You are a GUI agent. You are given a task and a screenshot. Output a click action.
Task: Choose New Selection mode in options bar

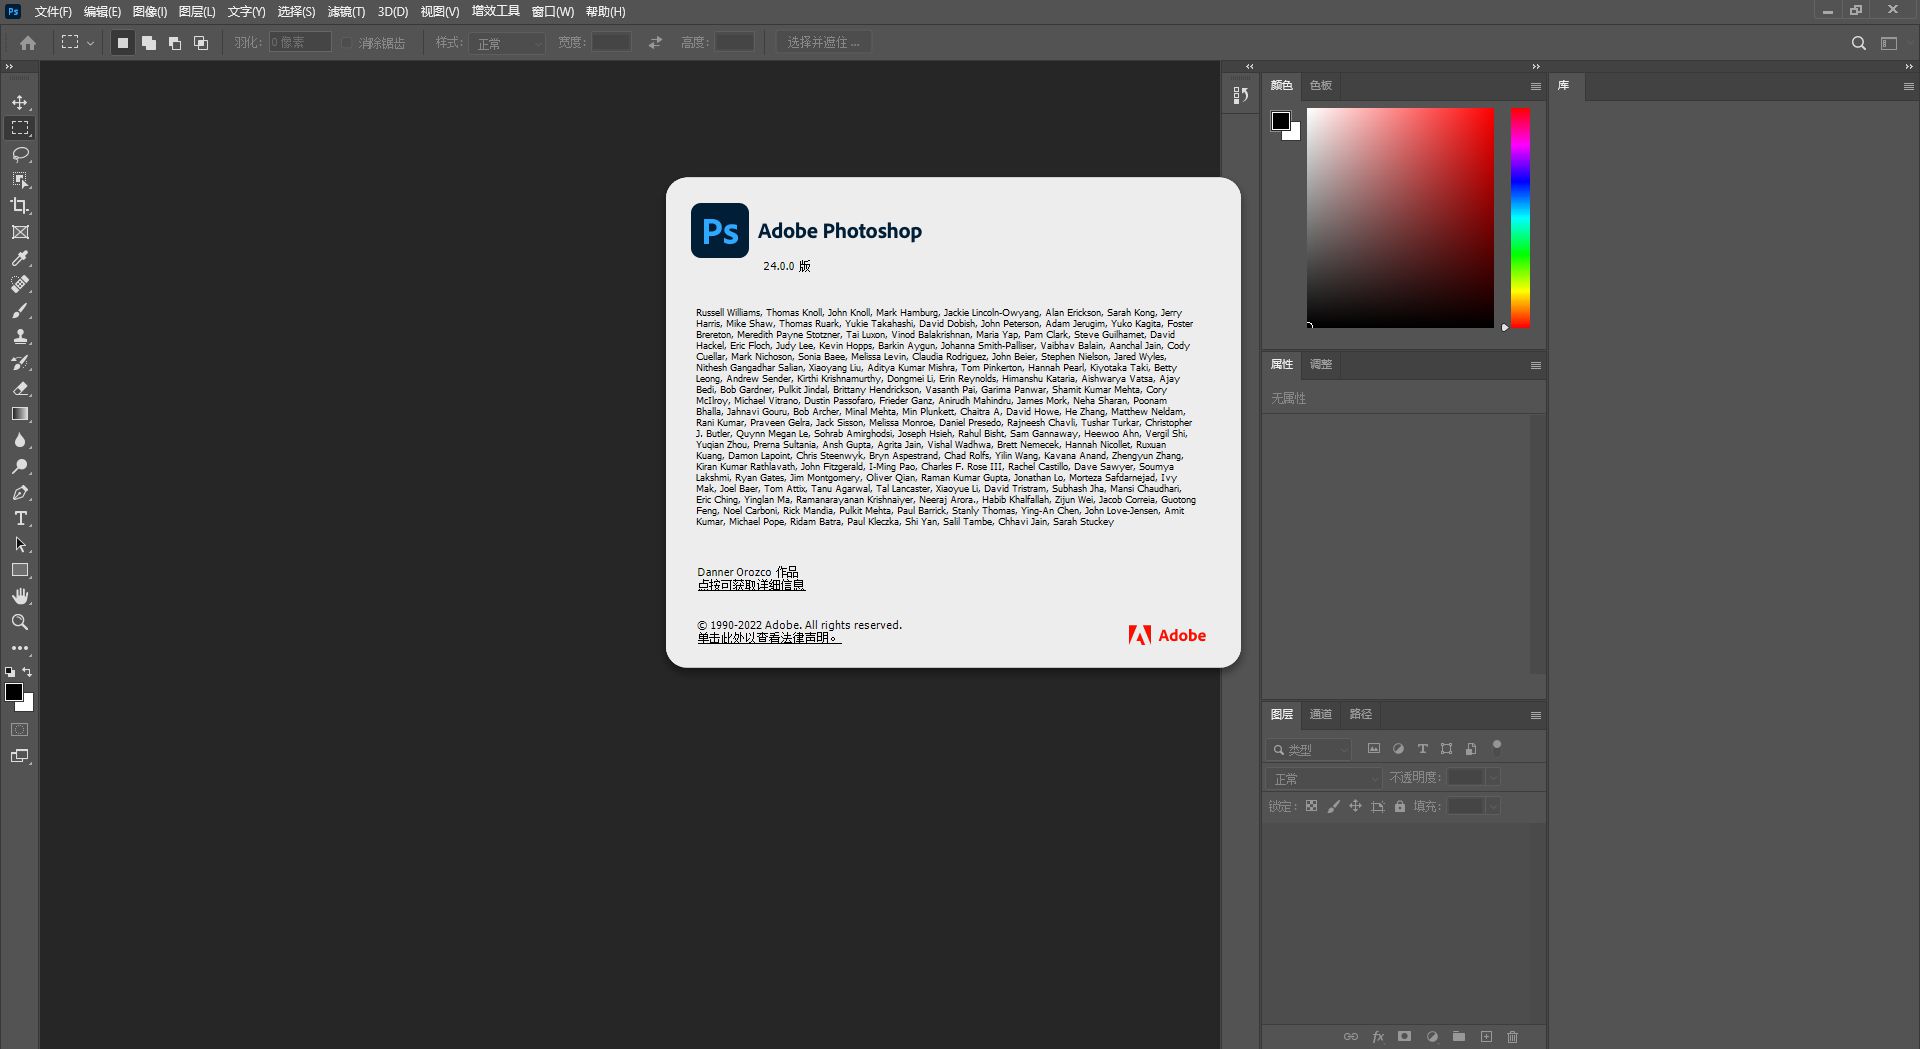[123, 43]
